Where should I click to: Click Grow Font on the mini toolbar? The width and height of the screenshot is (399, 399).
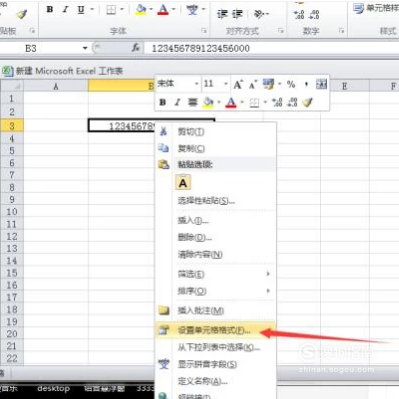pos(238,84)
